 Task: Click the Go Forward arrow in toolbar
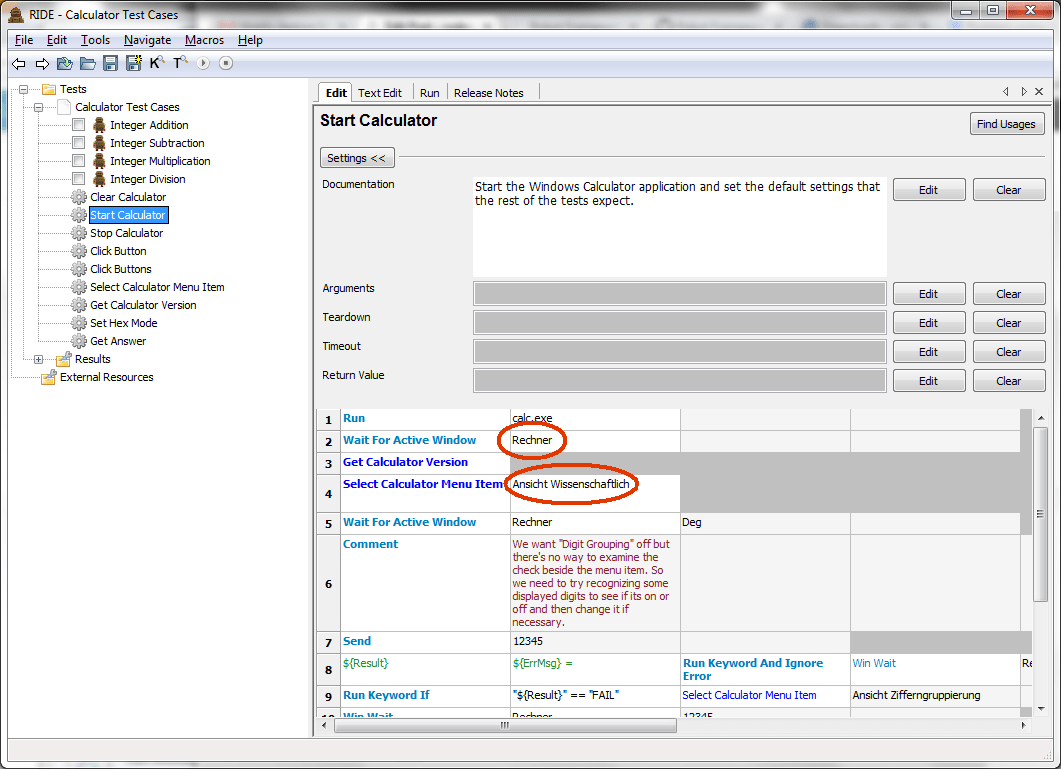pyautogui.click(x=42, y=64)
